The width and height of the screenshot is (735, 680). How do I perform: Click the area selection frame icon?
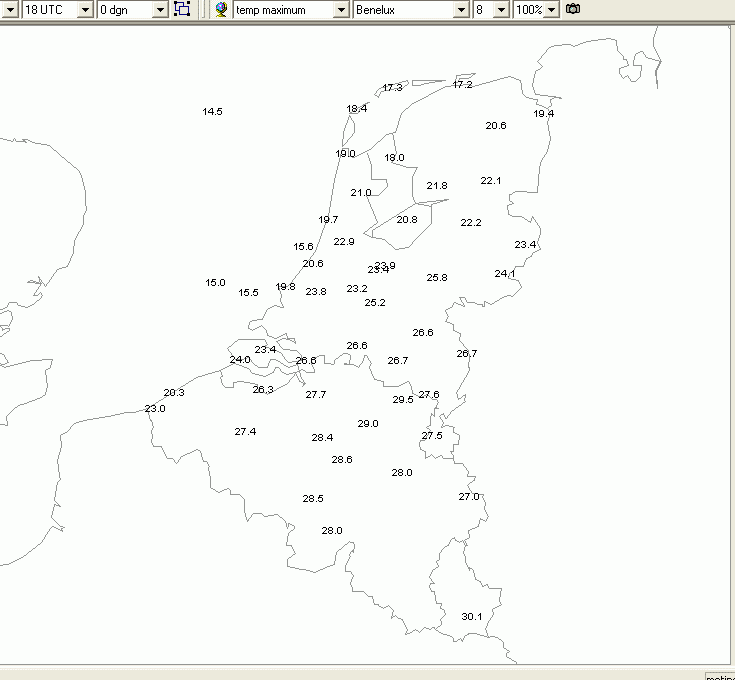click(x=182, y=9)
